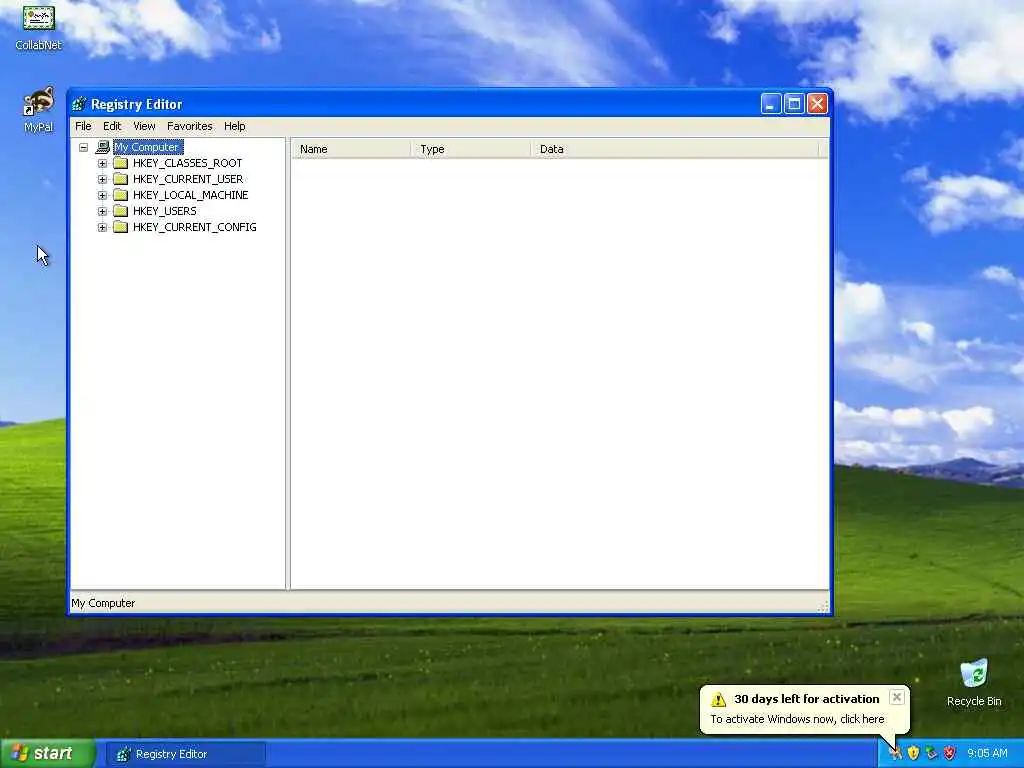
Task: Click the HKEY_CLASSES_ROOT folder icon
Action: click(120, 163)
